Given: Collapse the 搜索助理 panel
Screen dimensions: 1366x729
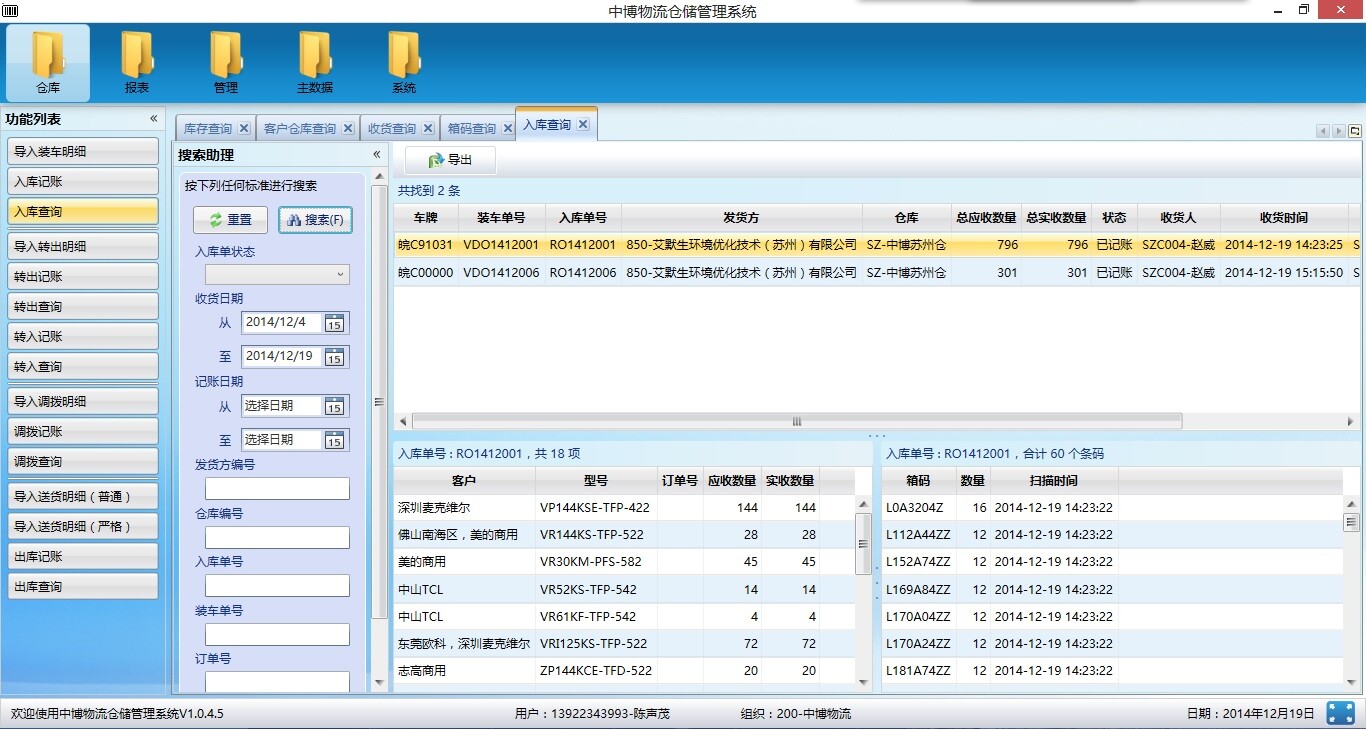Looking at the screenshot, I should click(x=377, y=155).
